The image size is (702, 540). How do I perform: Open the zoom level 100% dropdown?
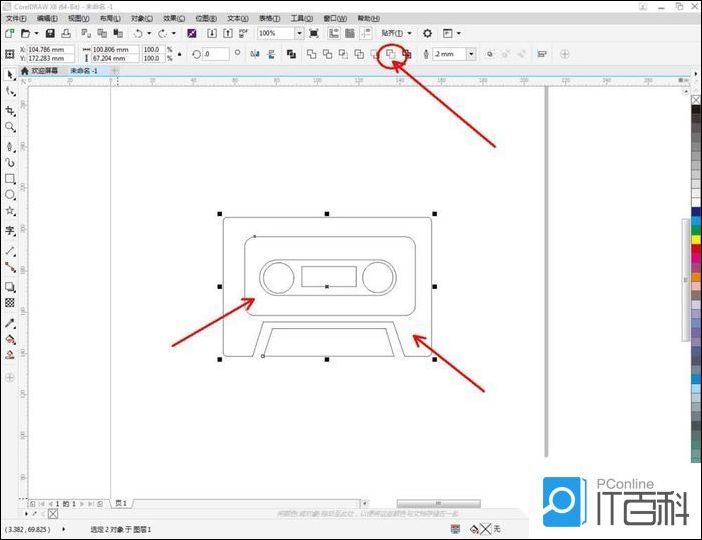(x=299, y=33)
